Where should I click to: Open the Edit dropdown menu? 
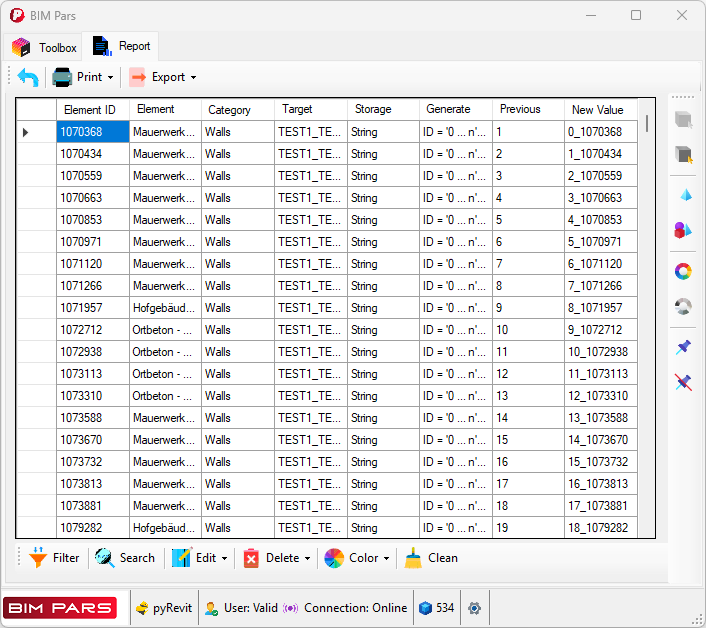pyautogui.click(x=200, y=558)
